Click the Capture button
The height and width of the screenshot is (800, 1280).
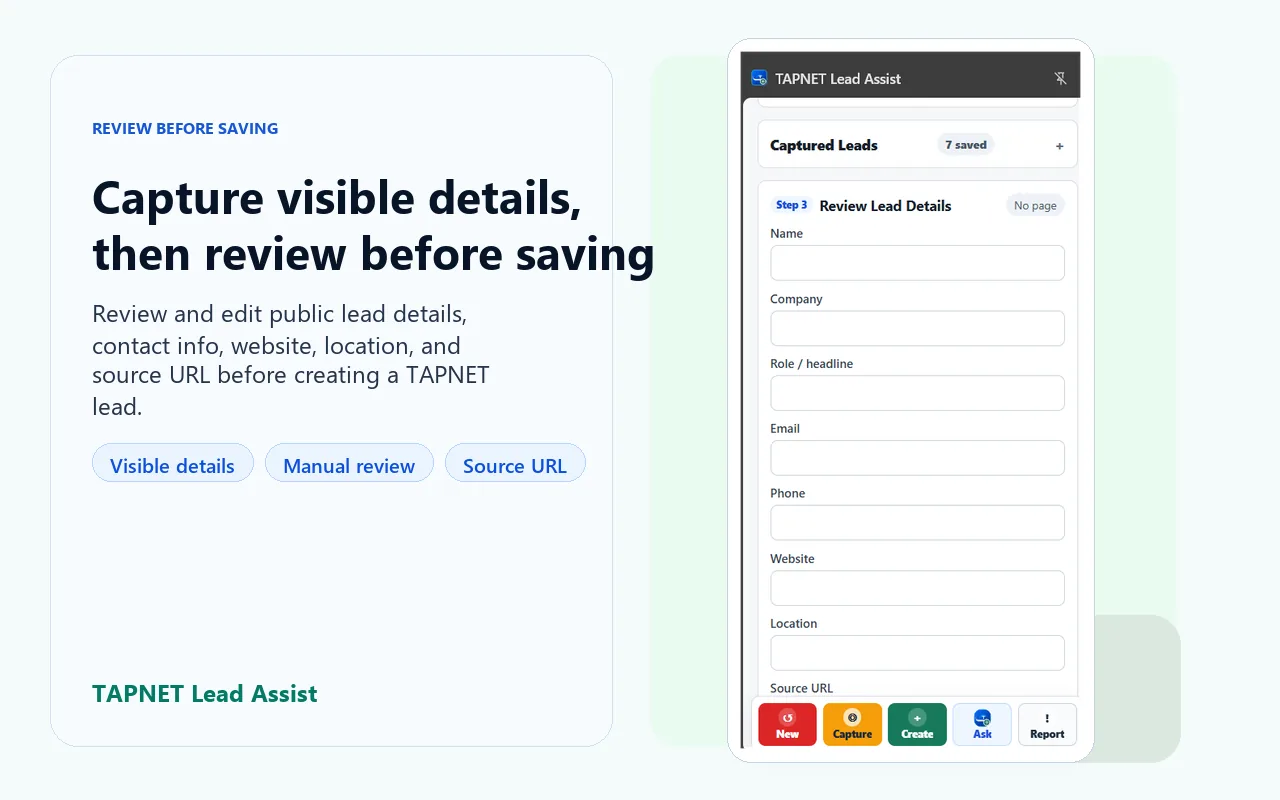[x=852, y=724]
